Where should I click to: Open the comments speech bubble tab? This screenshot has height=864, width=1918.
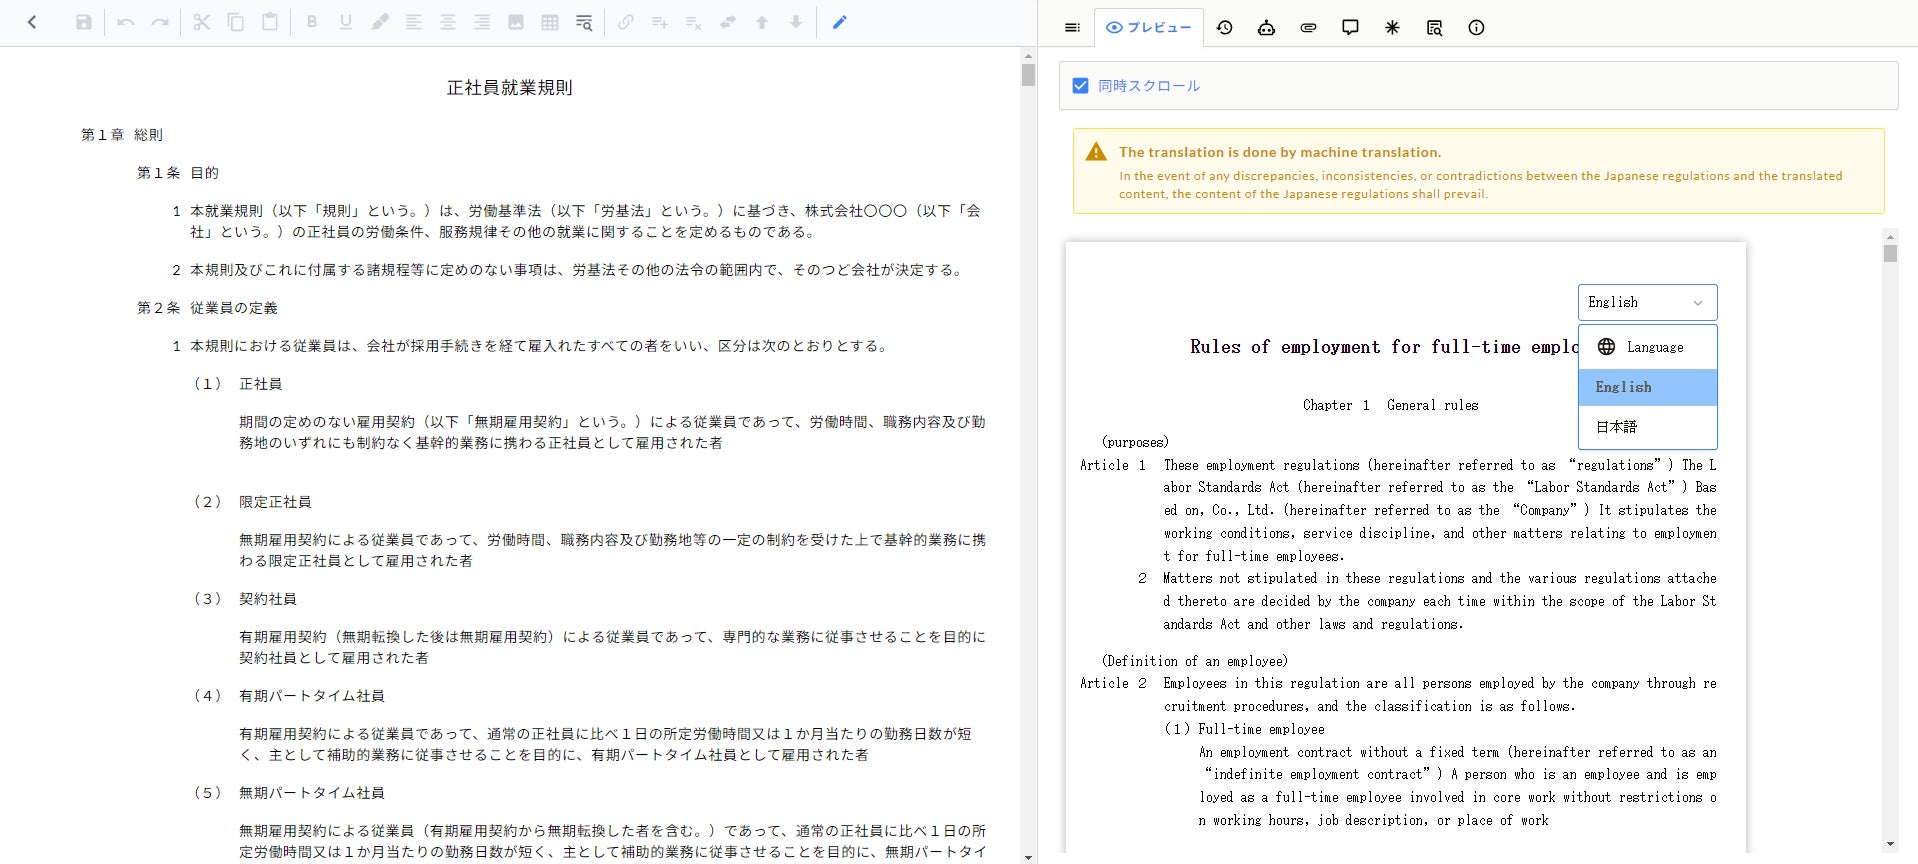tap(1350, 28)
